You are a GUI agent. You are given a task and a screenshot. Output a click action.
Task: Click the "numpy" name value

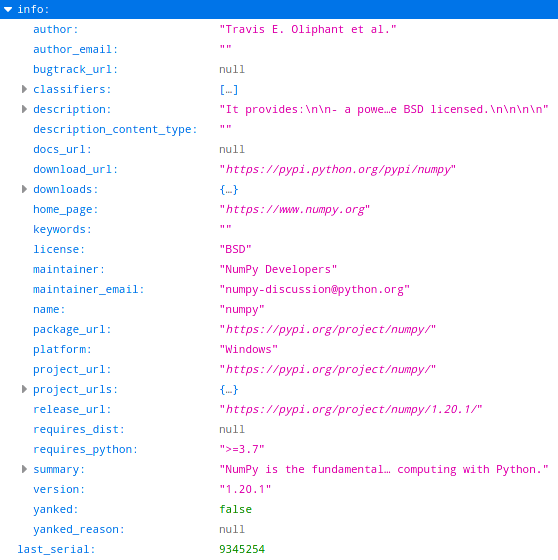point(242,309)
